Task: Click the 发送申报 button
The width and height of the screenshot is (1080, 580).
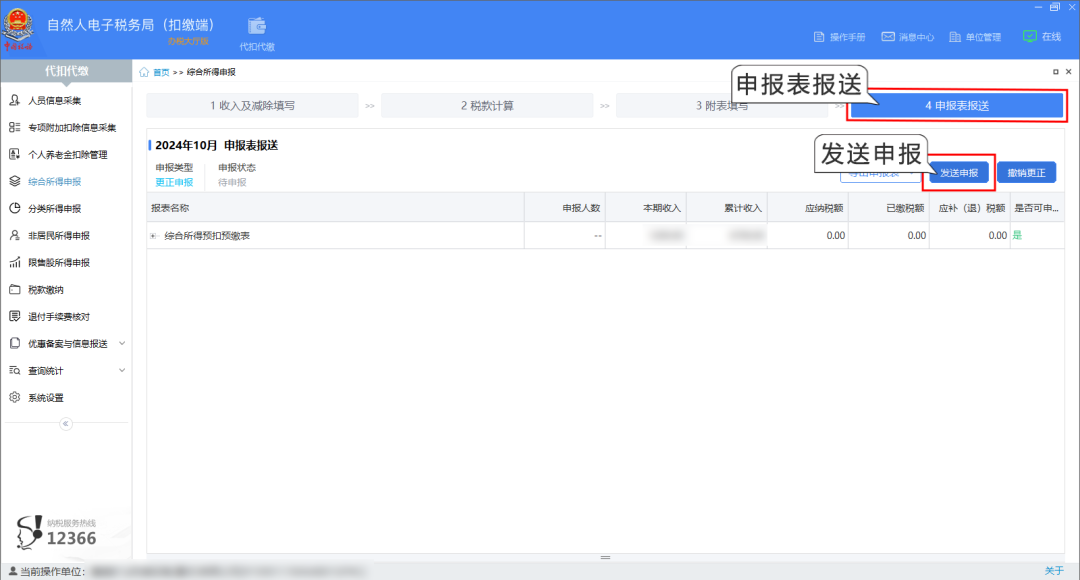Action: click(x=959, y=171)
